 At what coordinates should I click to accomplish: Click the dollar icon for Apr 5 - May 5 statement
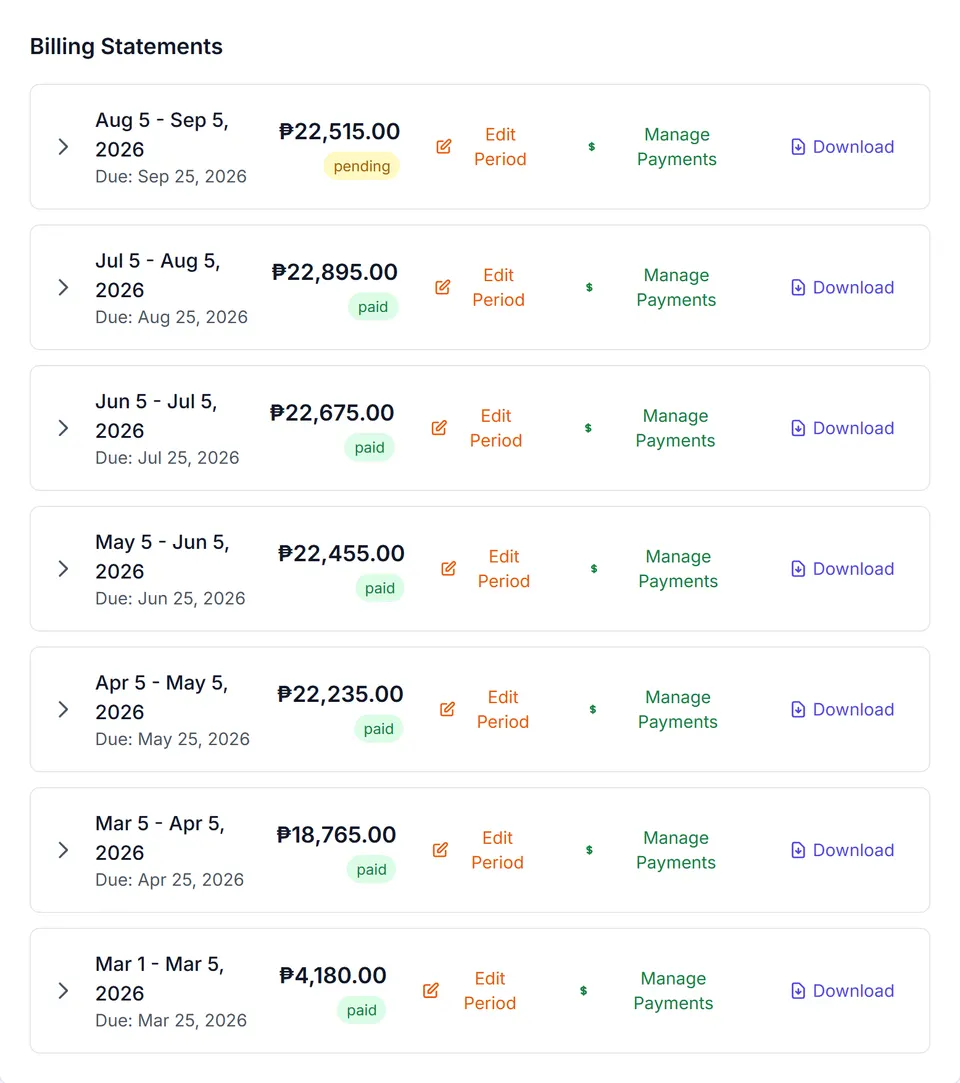[x=593, y=709]
